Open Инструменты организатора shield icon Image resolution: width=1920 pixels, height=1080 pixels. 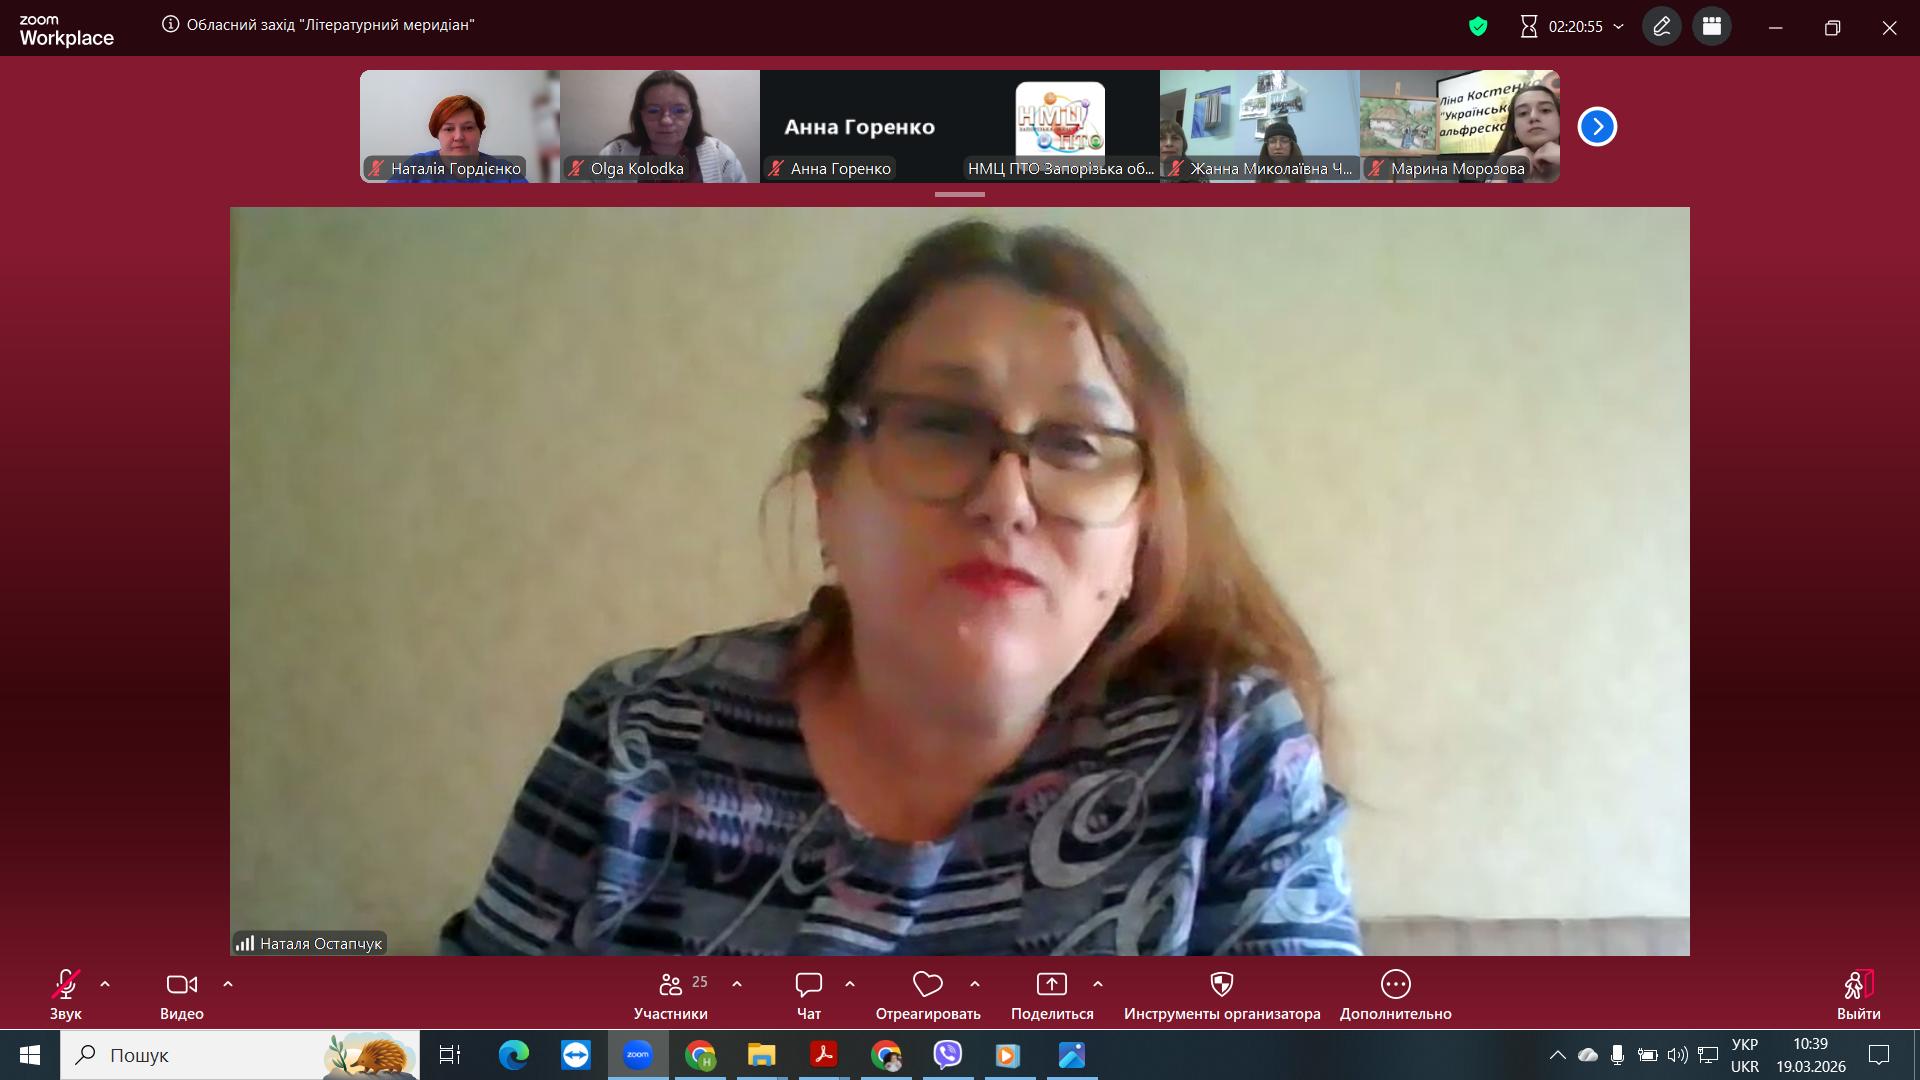click(x=1221, y=985)
